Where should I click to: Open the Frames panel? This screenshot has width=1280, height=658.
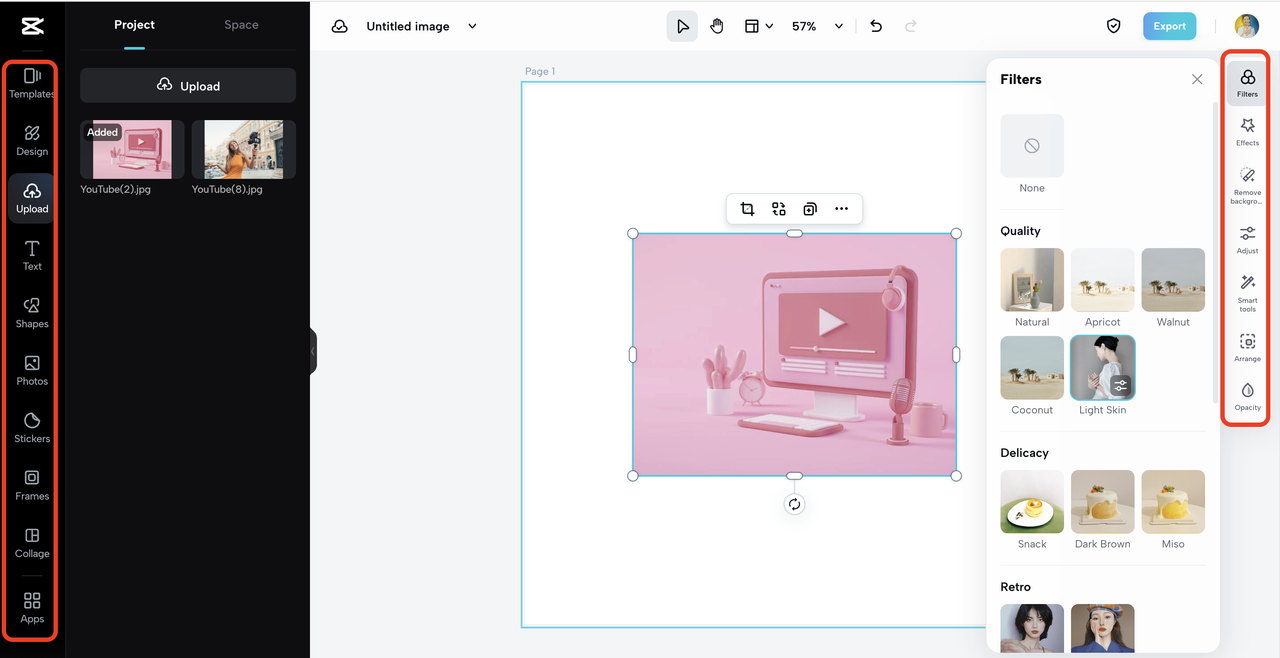(x=32, y=485)
